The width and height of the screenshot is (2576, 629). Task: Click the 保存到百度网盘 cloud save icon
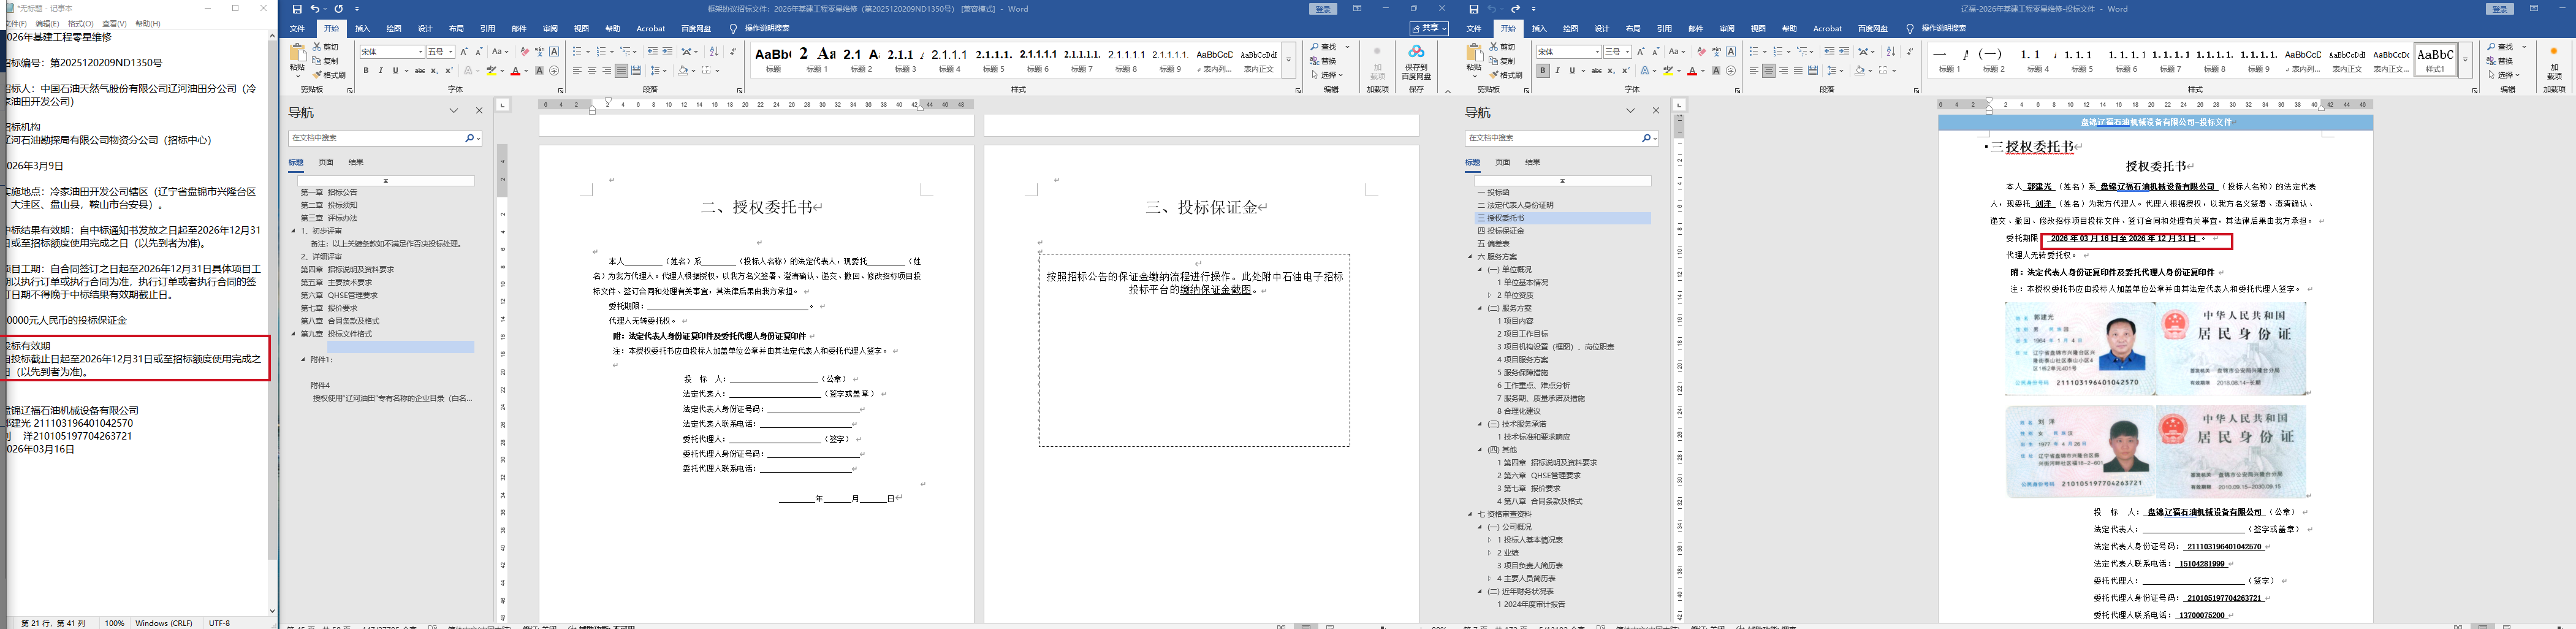coord(1415,53)
